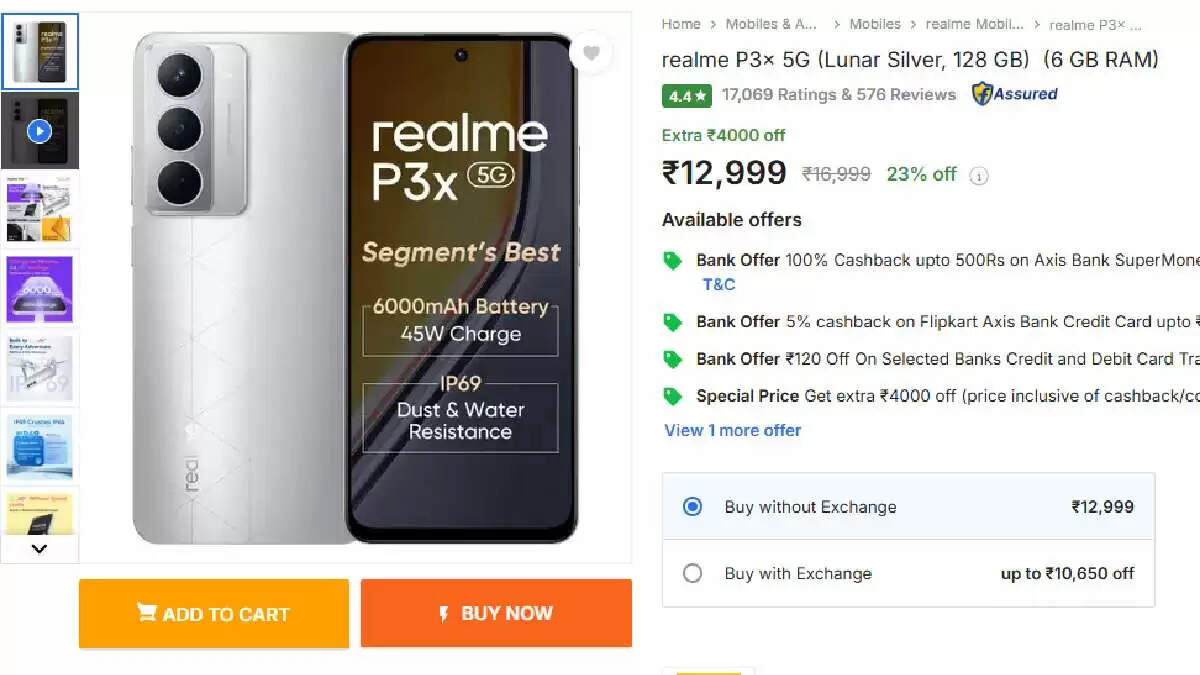Click the wishlist heart icon
The width and height of the screenshot is (1200, 675).
(592, 54)
